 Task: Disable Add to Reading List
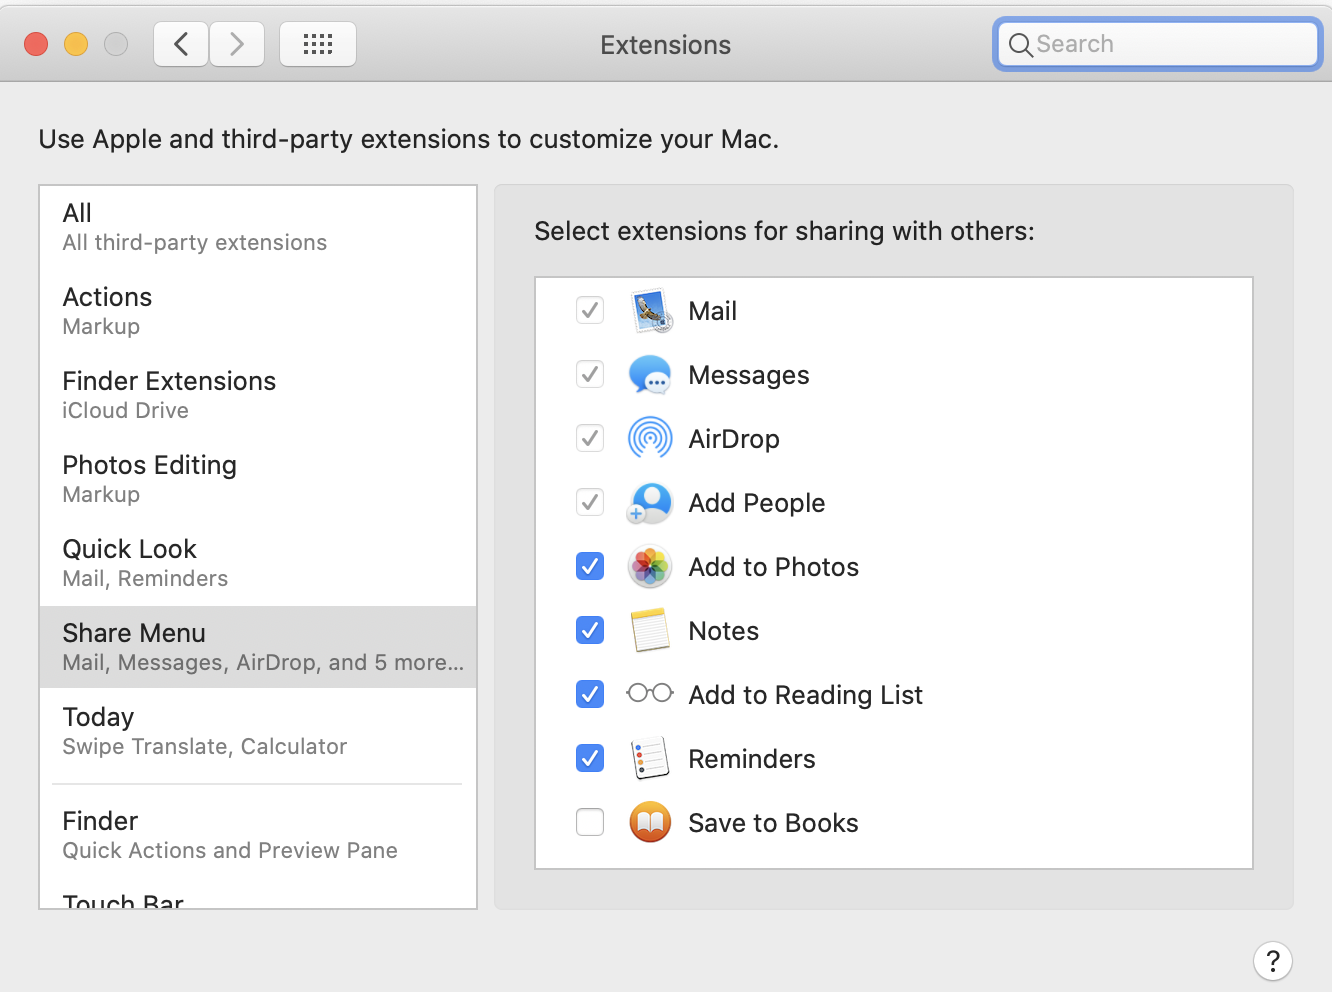coord(590,694)
